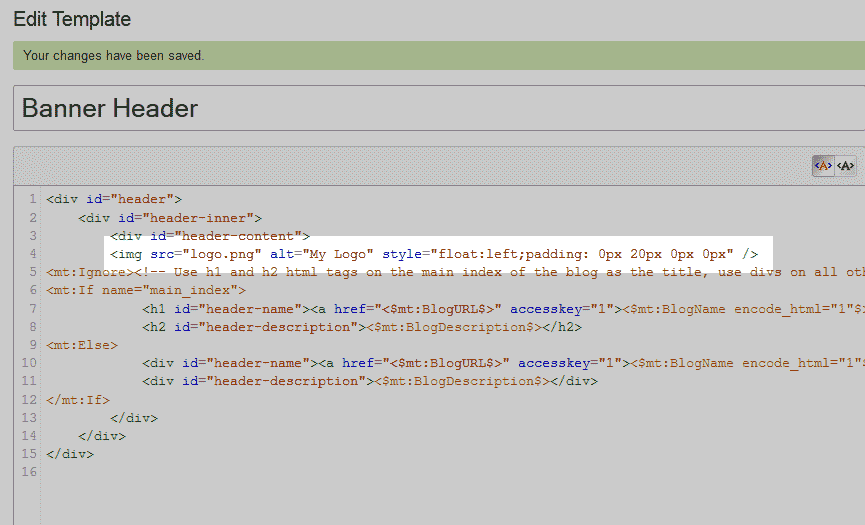Click line number 4 in the gutter
This screenshot has height=525, width=865.
(33, 254)
